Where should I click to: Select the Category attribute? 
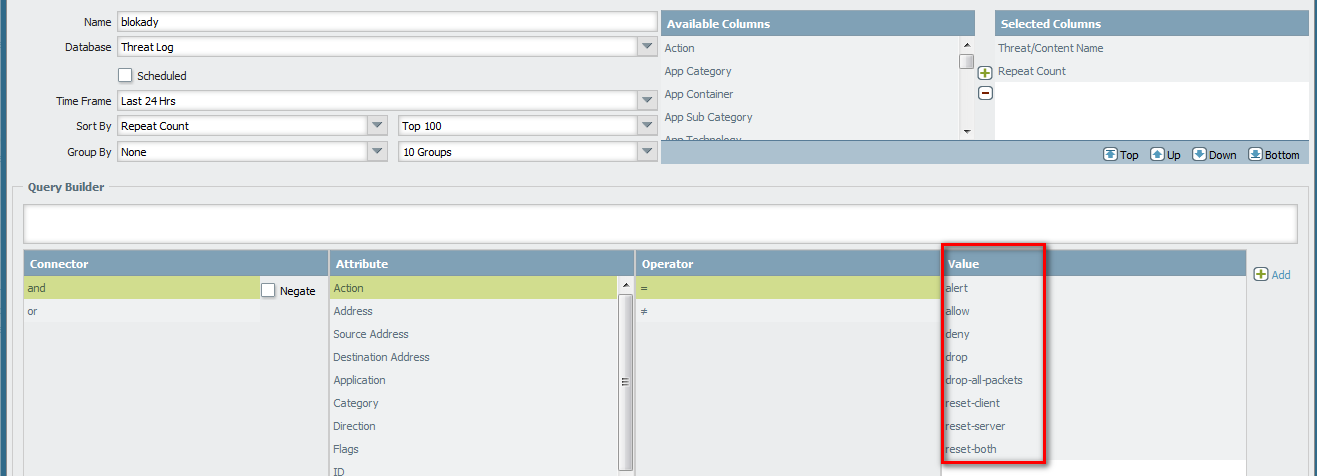point(474,403)
